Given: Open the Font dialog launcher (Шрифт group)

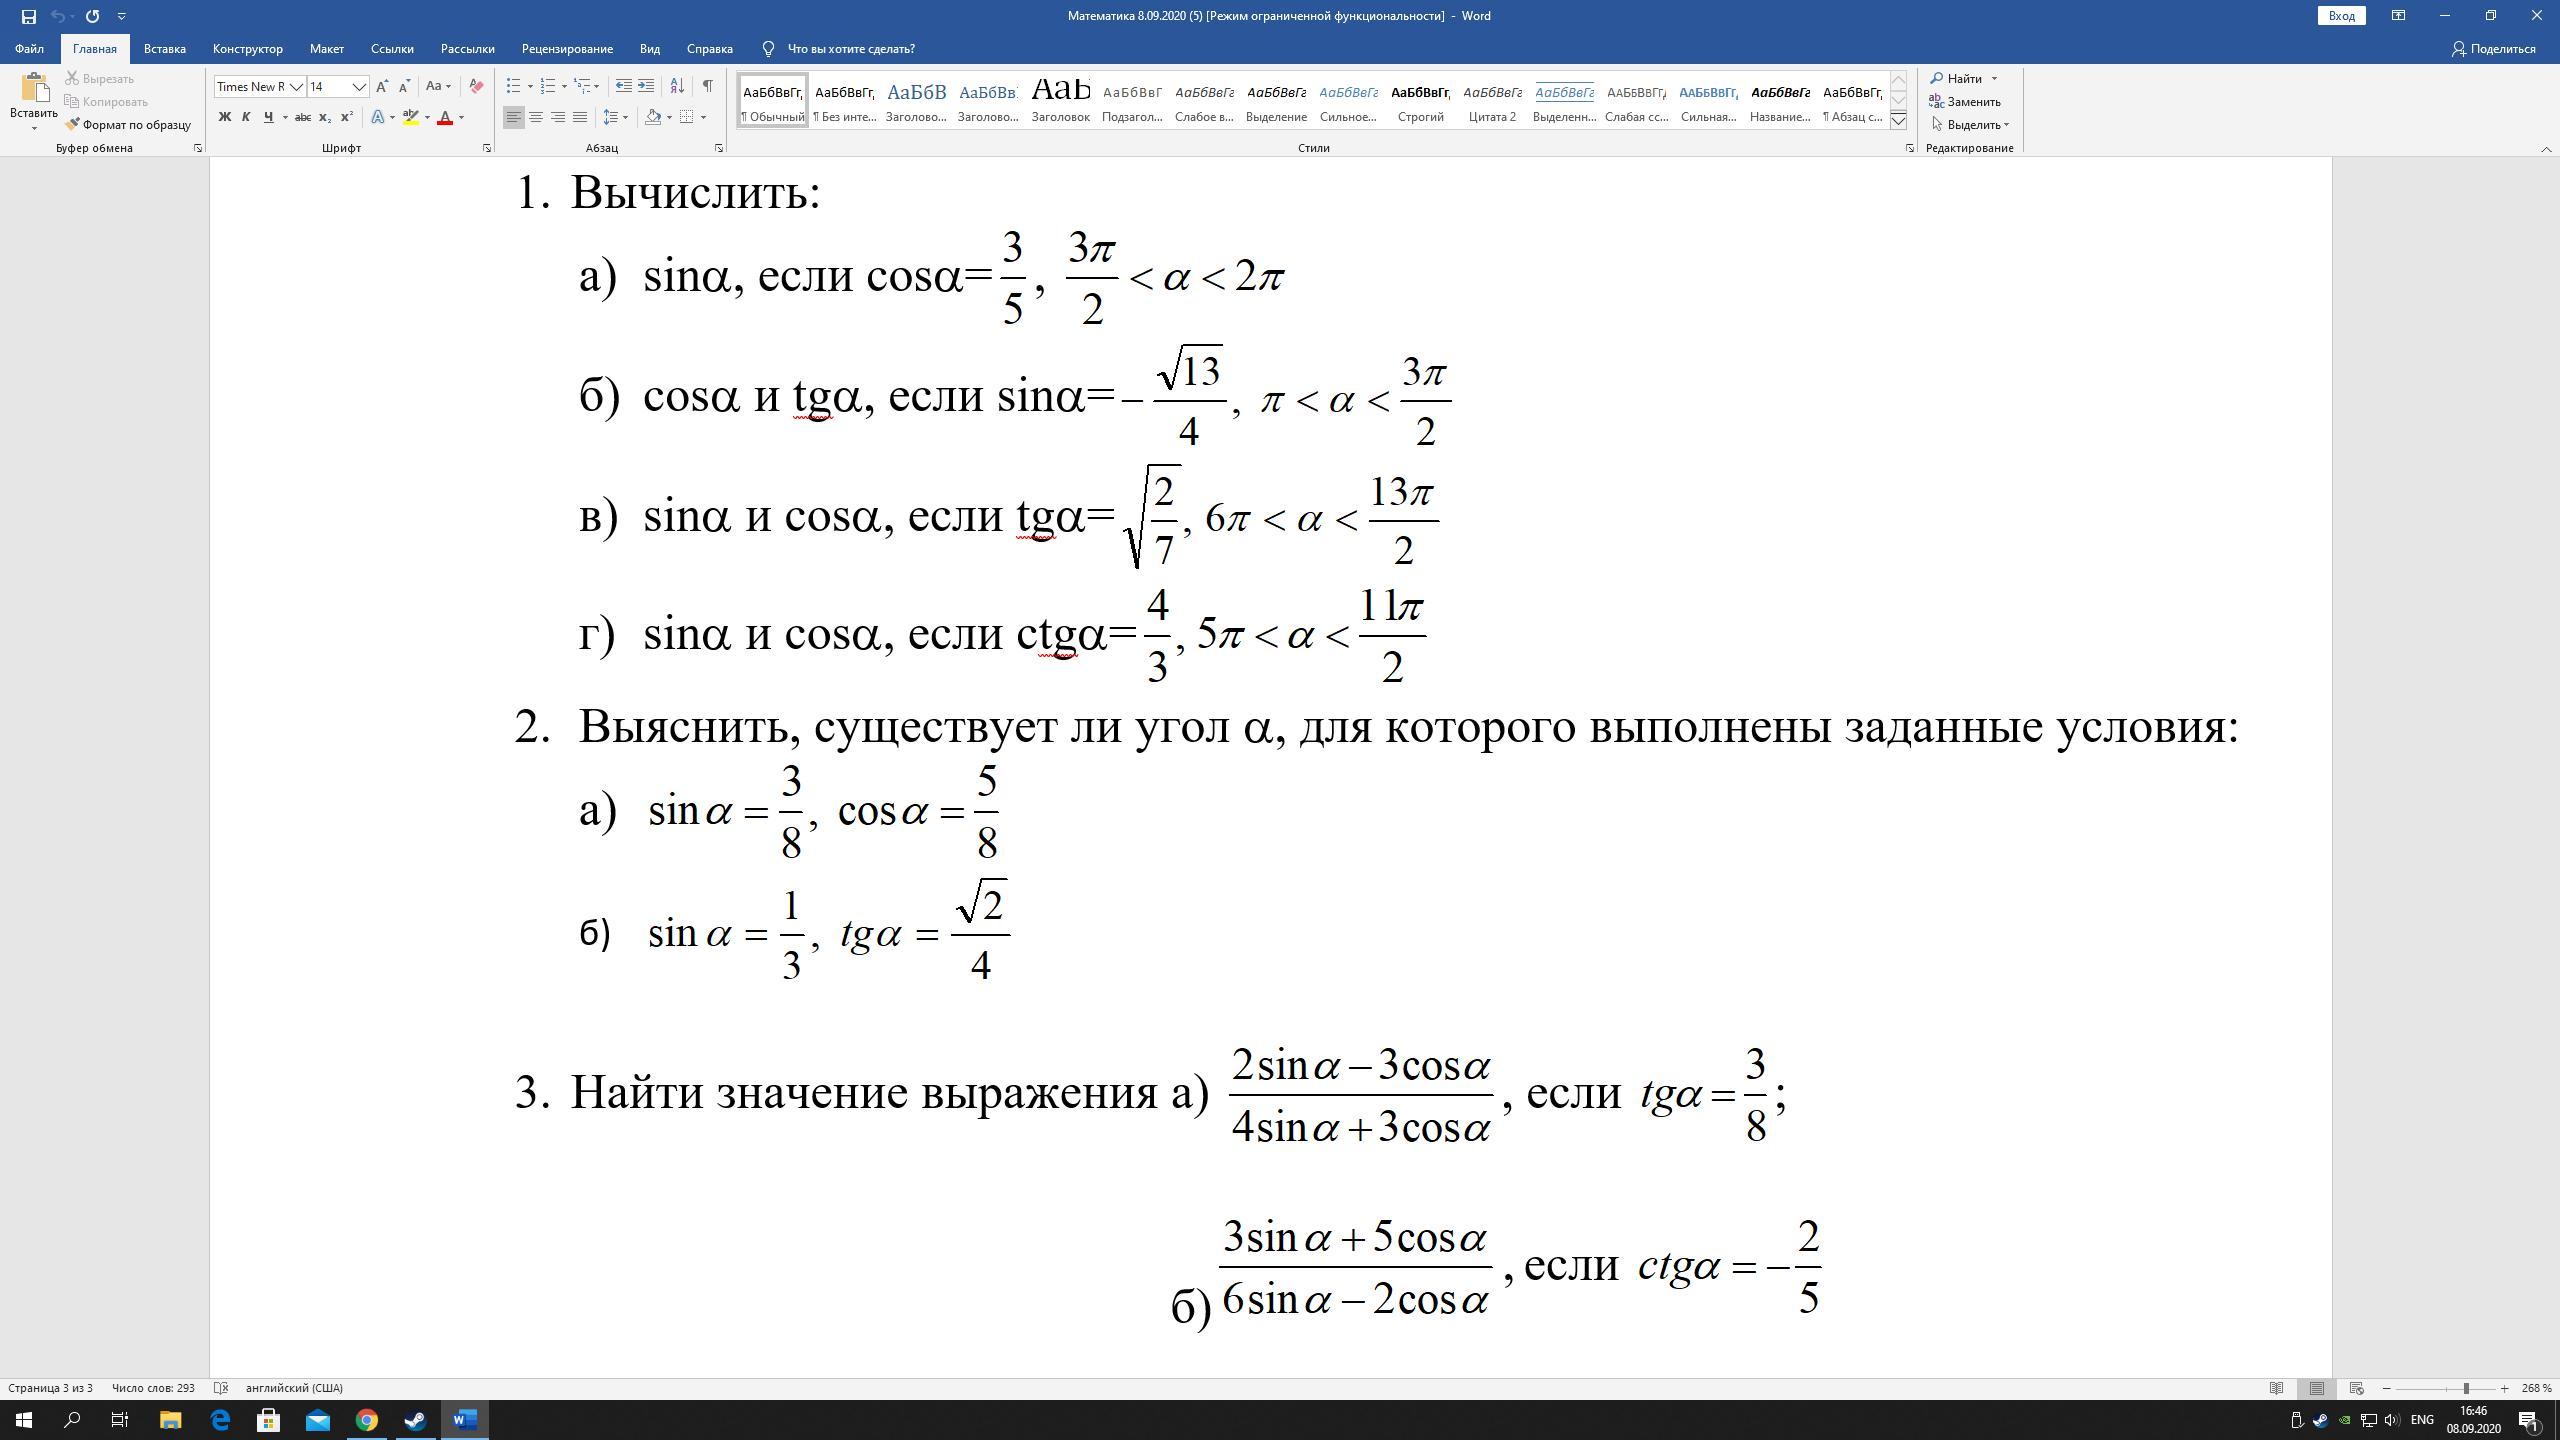Looking at the screenshot, I should (487, 148).
